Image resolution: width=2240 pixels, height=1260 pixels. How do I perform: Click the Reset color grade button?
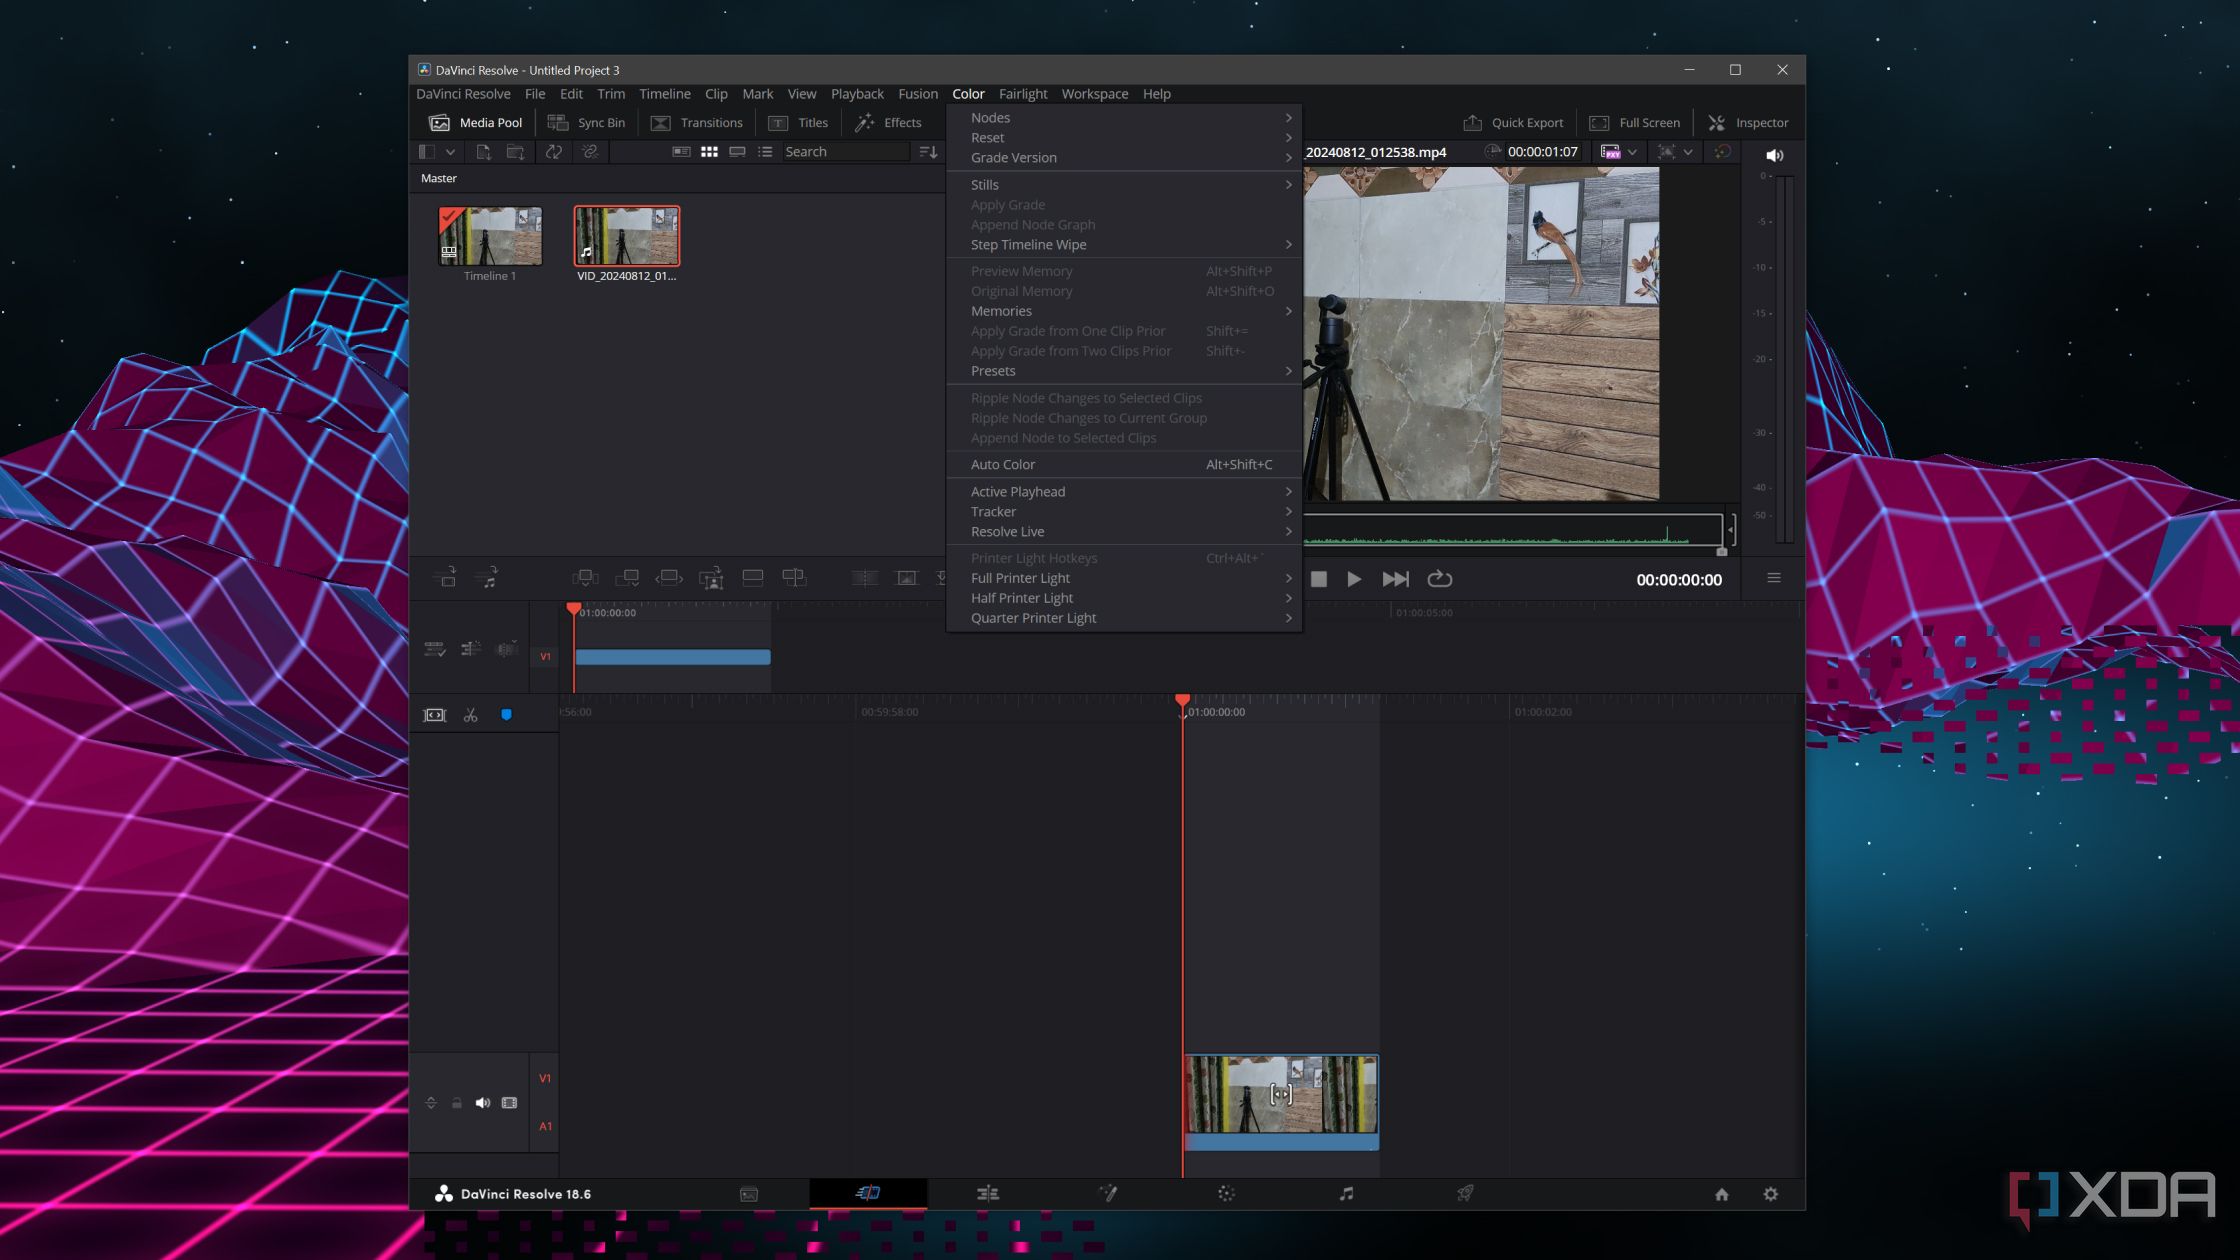(988, 137)
